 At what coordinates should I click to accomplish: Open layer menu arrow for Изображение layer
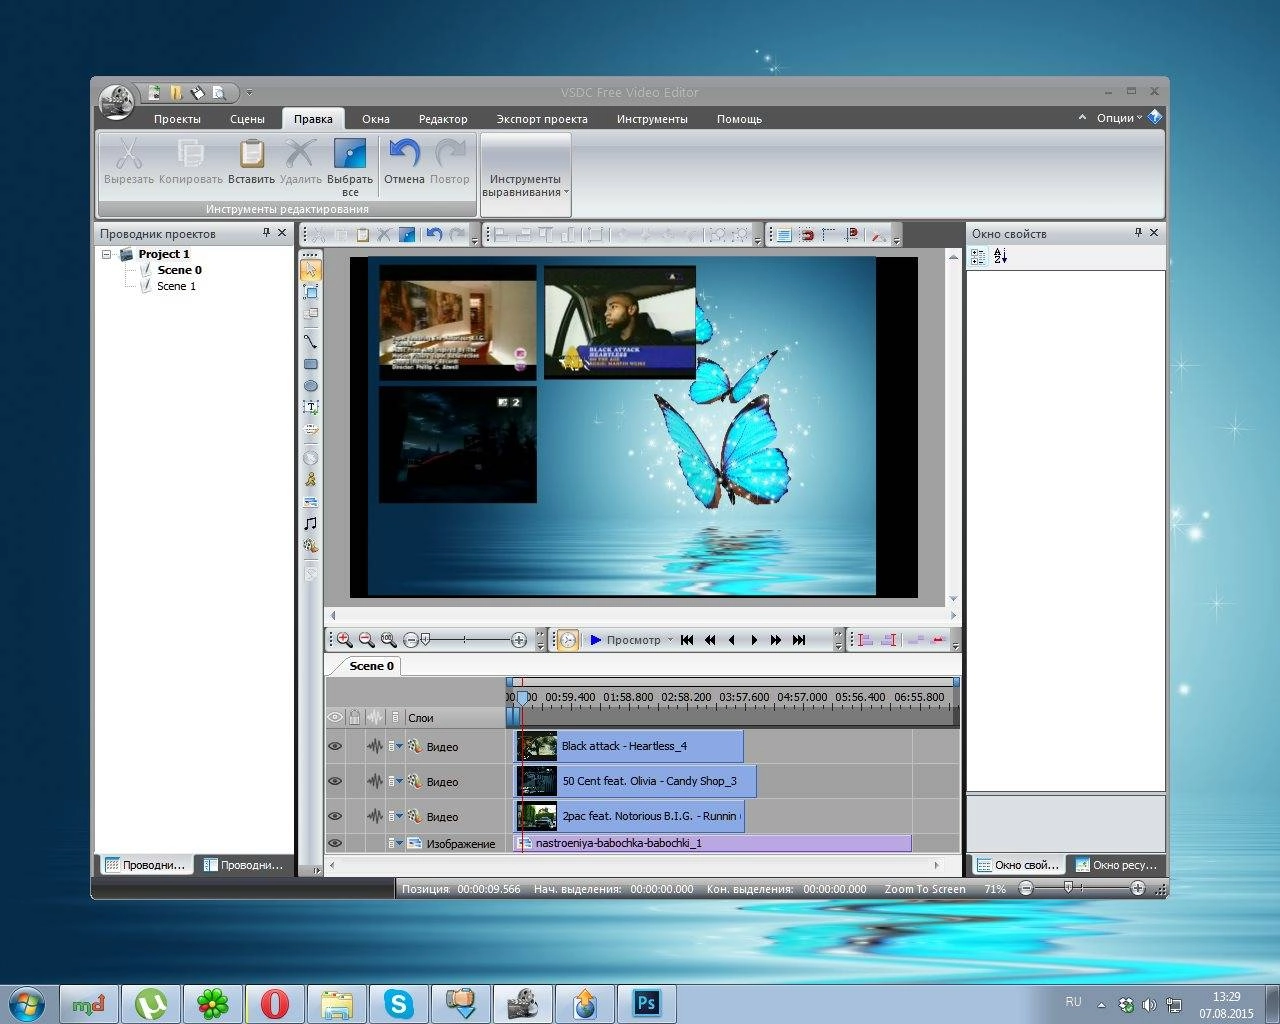coord(396,843)
